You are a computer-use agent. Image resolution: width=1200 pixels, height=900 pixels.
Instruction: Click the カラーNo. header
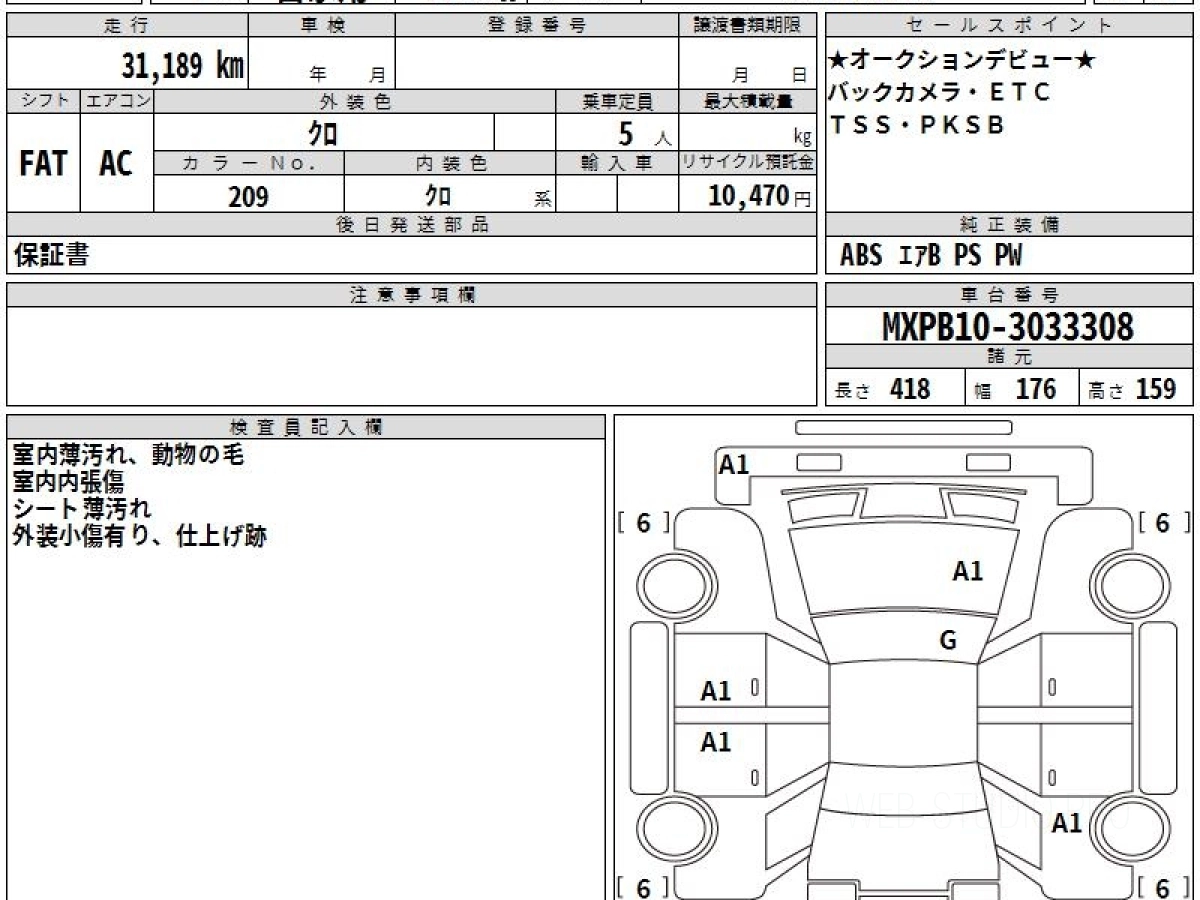[249, 163]
